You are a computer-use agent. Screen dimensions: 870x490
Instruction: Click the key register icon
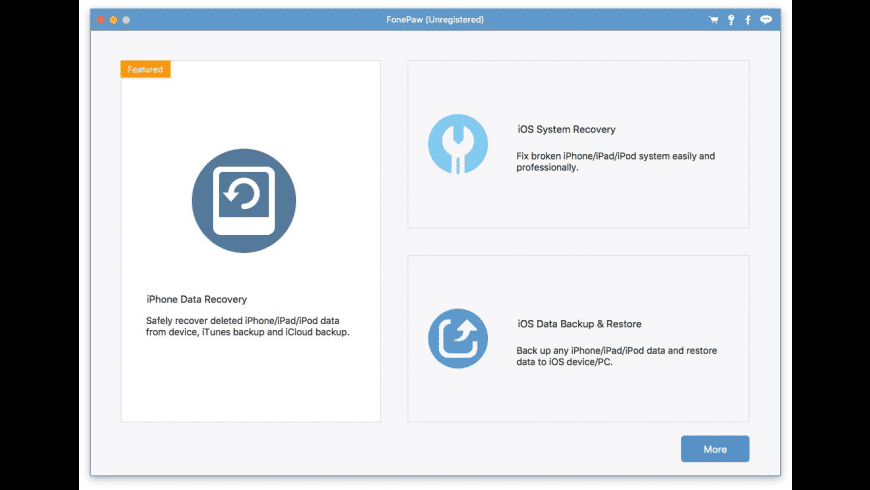[731, 20]
